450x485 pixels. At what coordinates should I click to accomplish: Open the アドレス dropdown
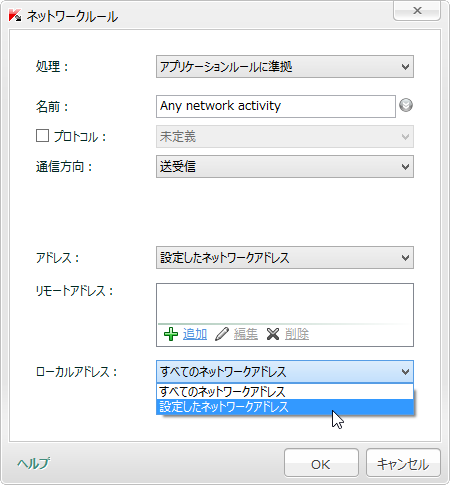pos(285,258)
